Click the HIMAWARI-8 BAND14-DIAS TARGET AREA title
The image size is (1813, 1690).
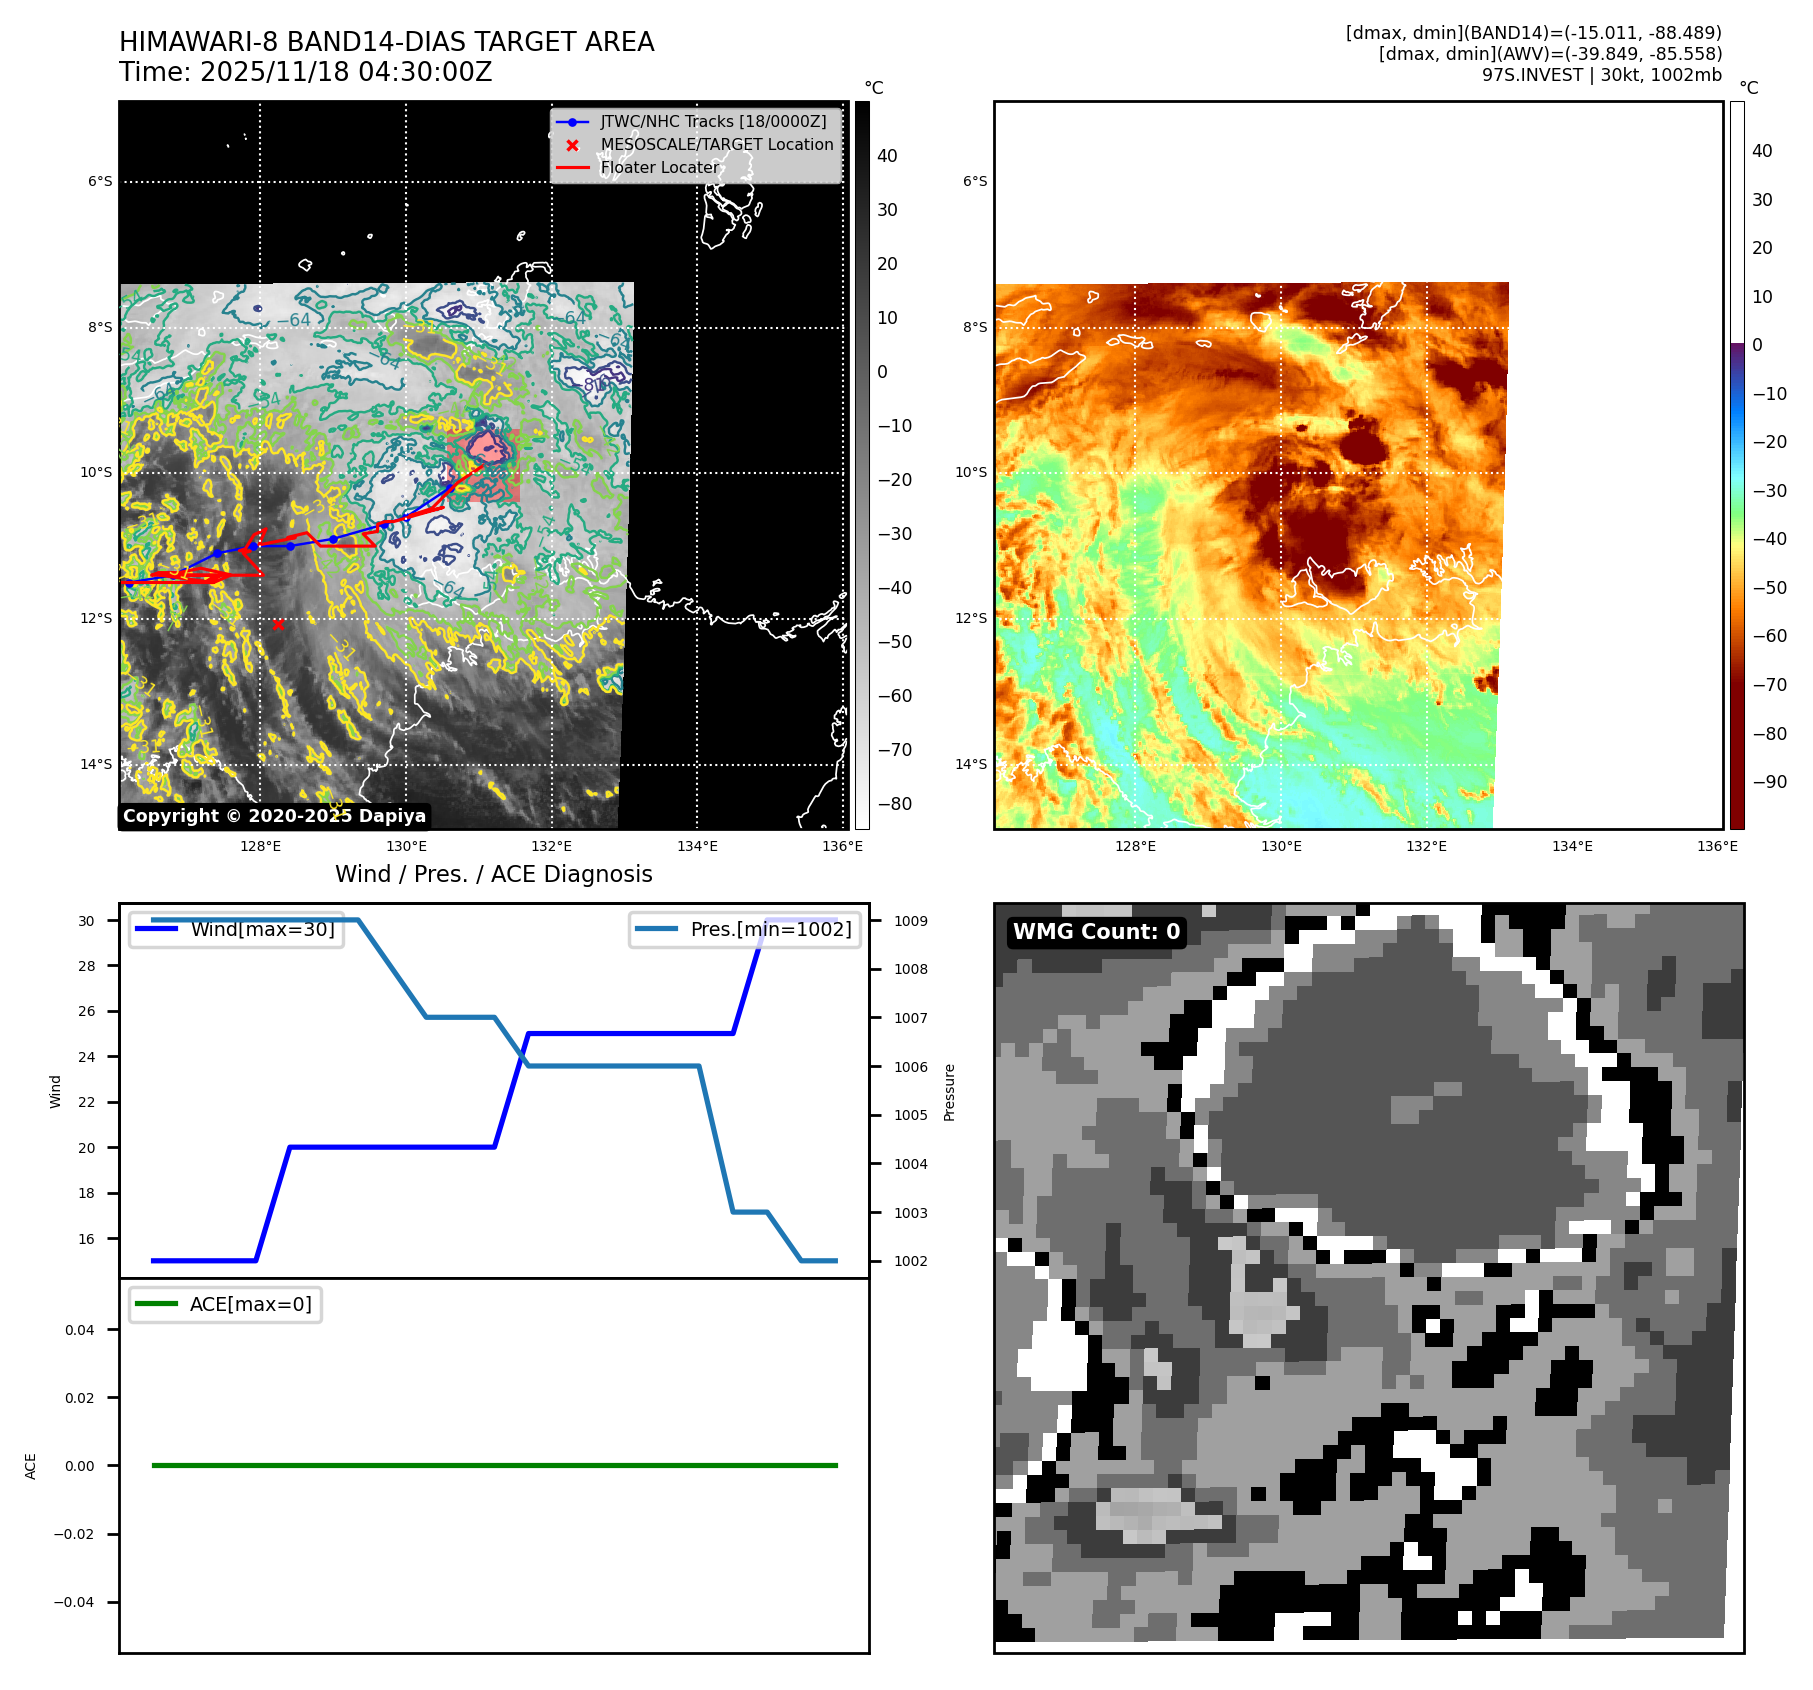click(386, 42)
